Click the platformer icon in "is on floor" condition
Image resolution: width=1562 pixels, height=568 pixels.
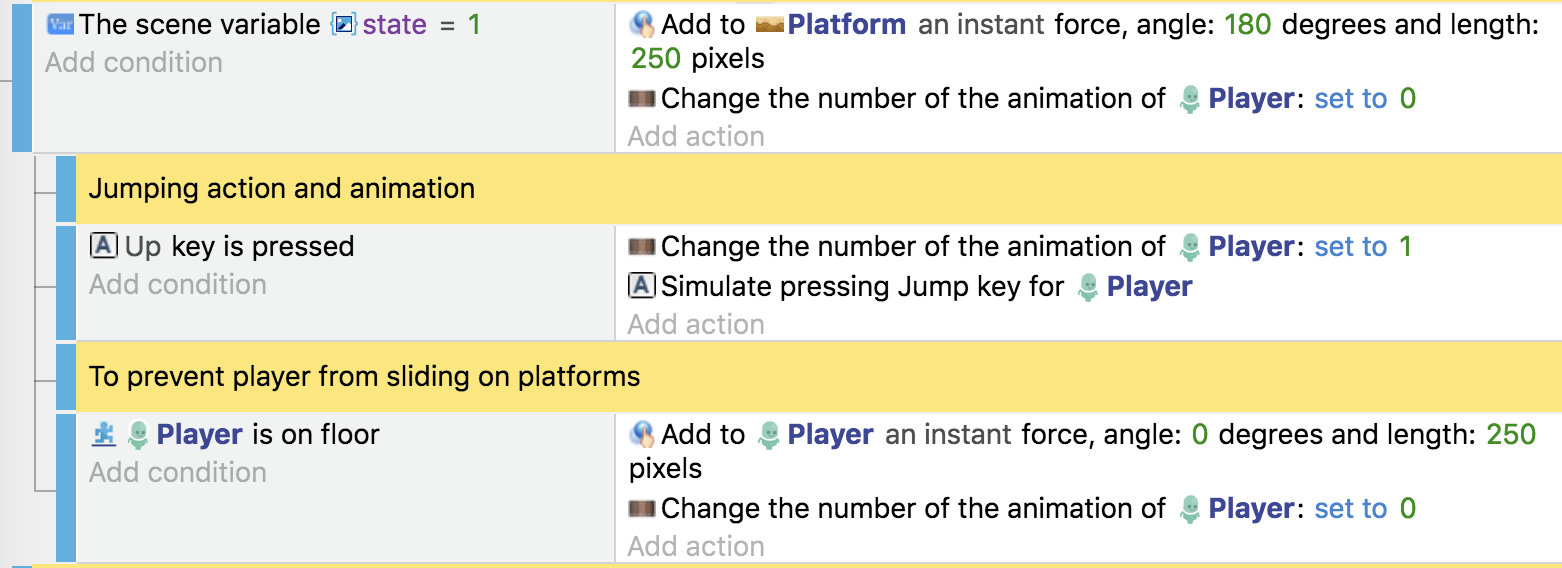coord(104,434)
